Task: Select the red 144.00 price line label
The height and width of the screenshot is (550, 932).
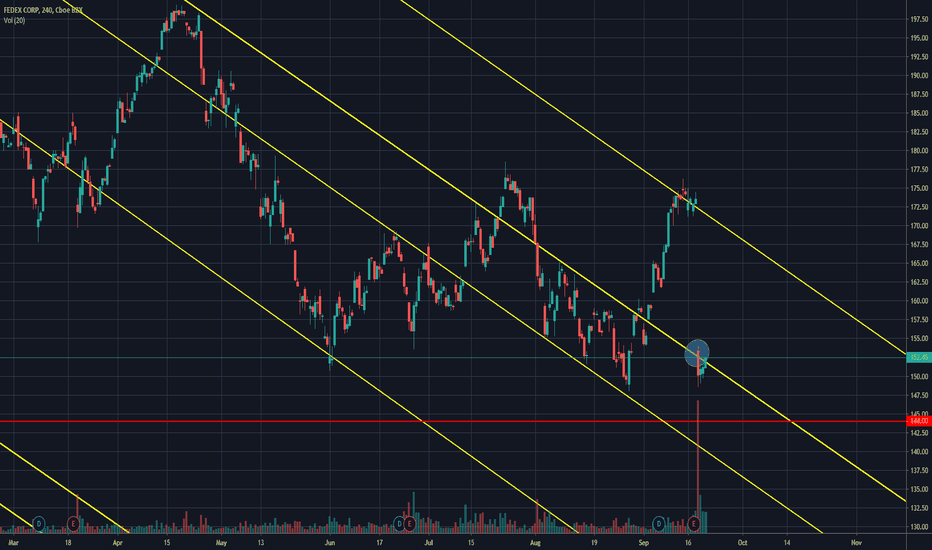Action: click(x=918, y=421)
